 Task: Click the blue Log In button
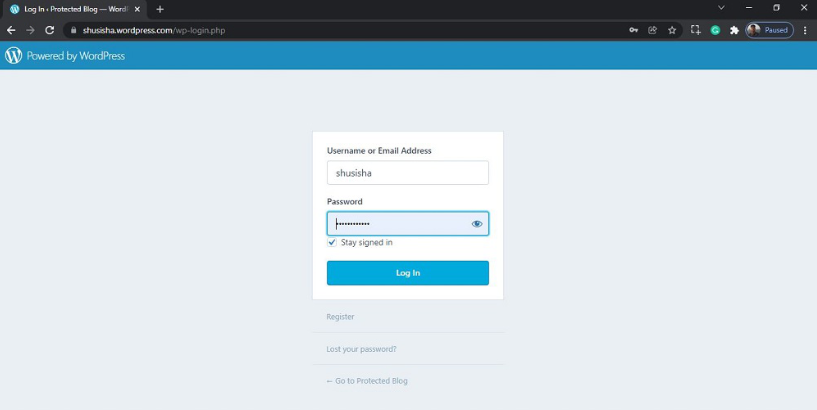408,273
